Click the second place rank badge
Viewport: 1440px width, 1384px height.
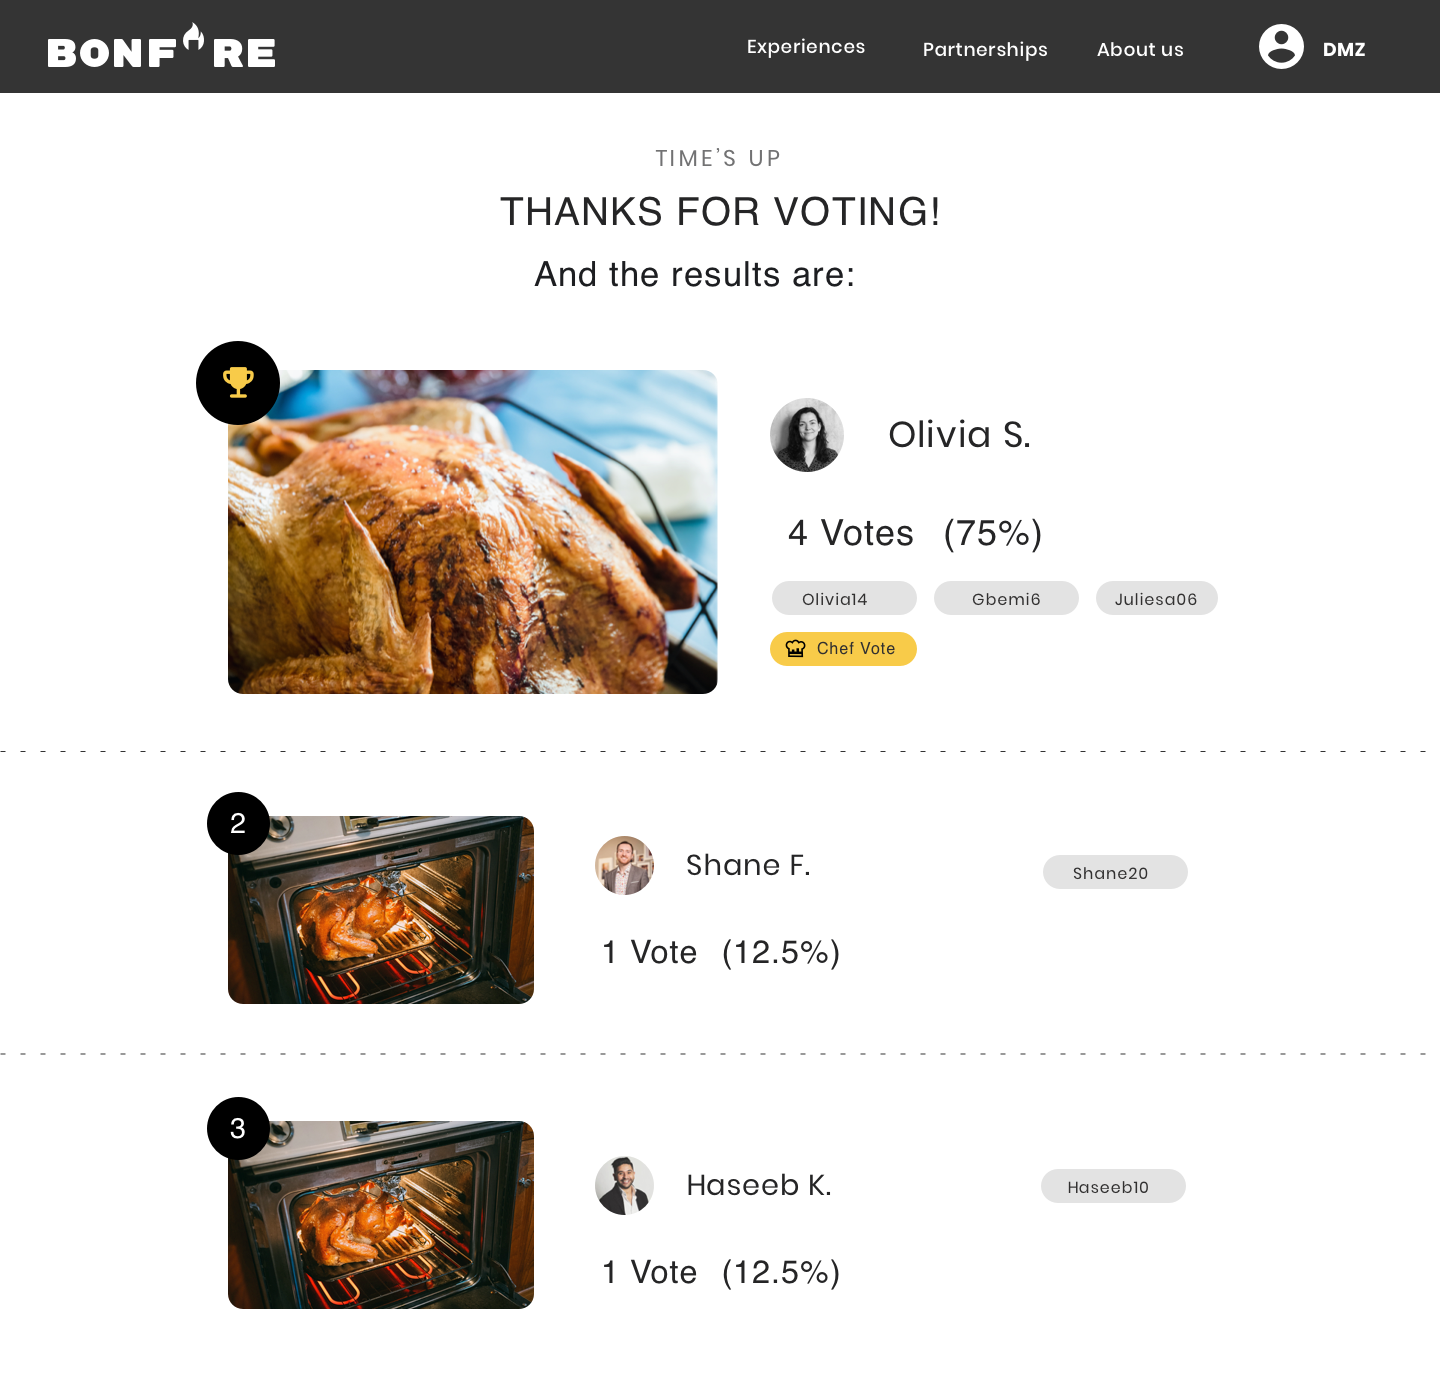(x=238, y=823)
